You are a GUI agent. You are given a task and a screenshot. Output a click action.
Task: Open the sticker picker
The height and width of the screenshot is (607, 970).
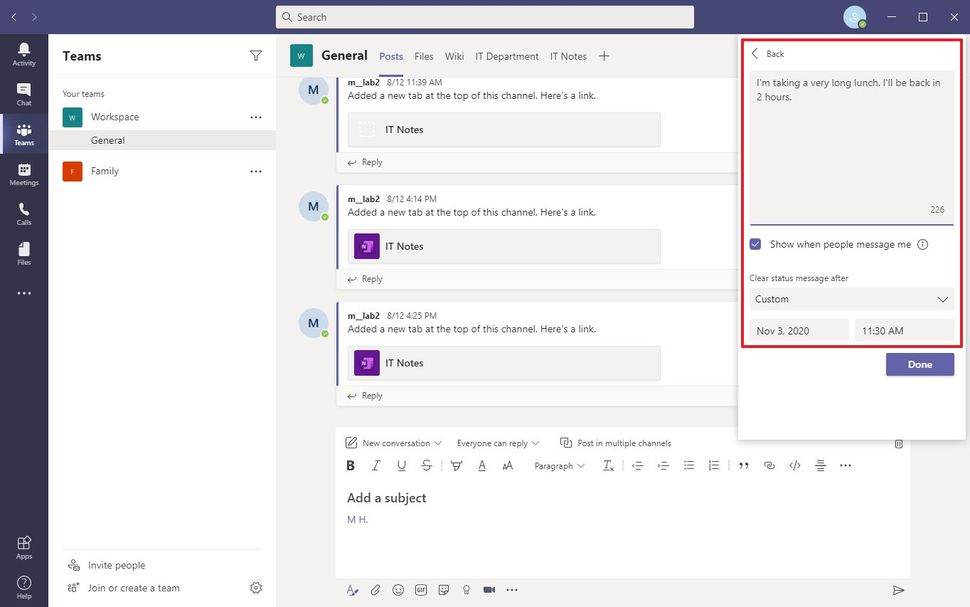(x=444, y=589)
